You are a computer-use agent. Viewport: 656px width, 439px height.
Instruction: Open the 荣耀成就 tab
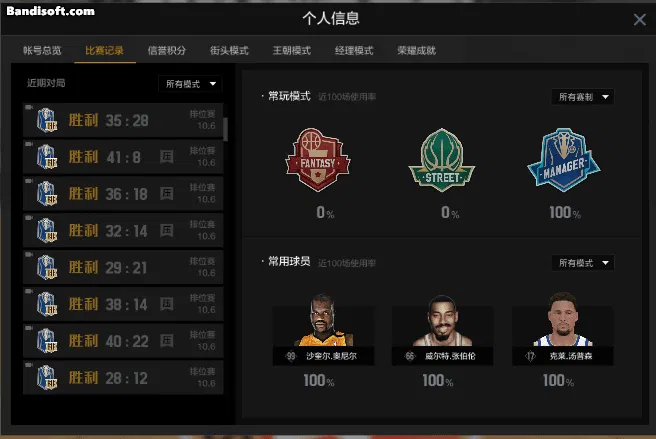tap(416, 51)
